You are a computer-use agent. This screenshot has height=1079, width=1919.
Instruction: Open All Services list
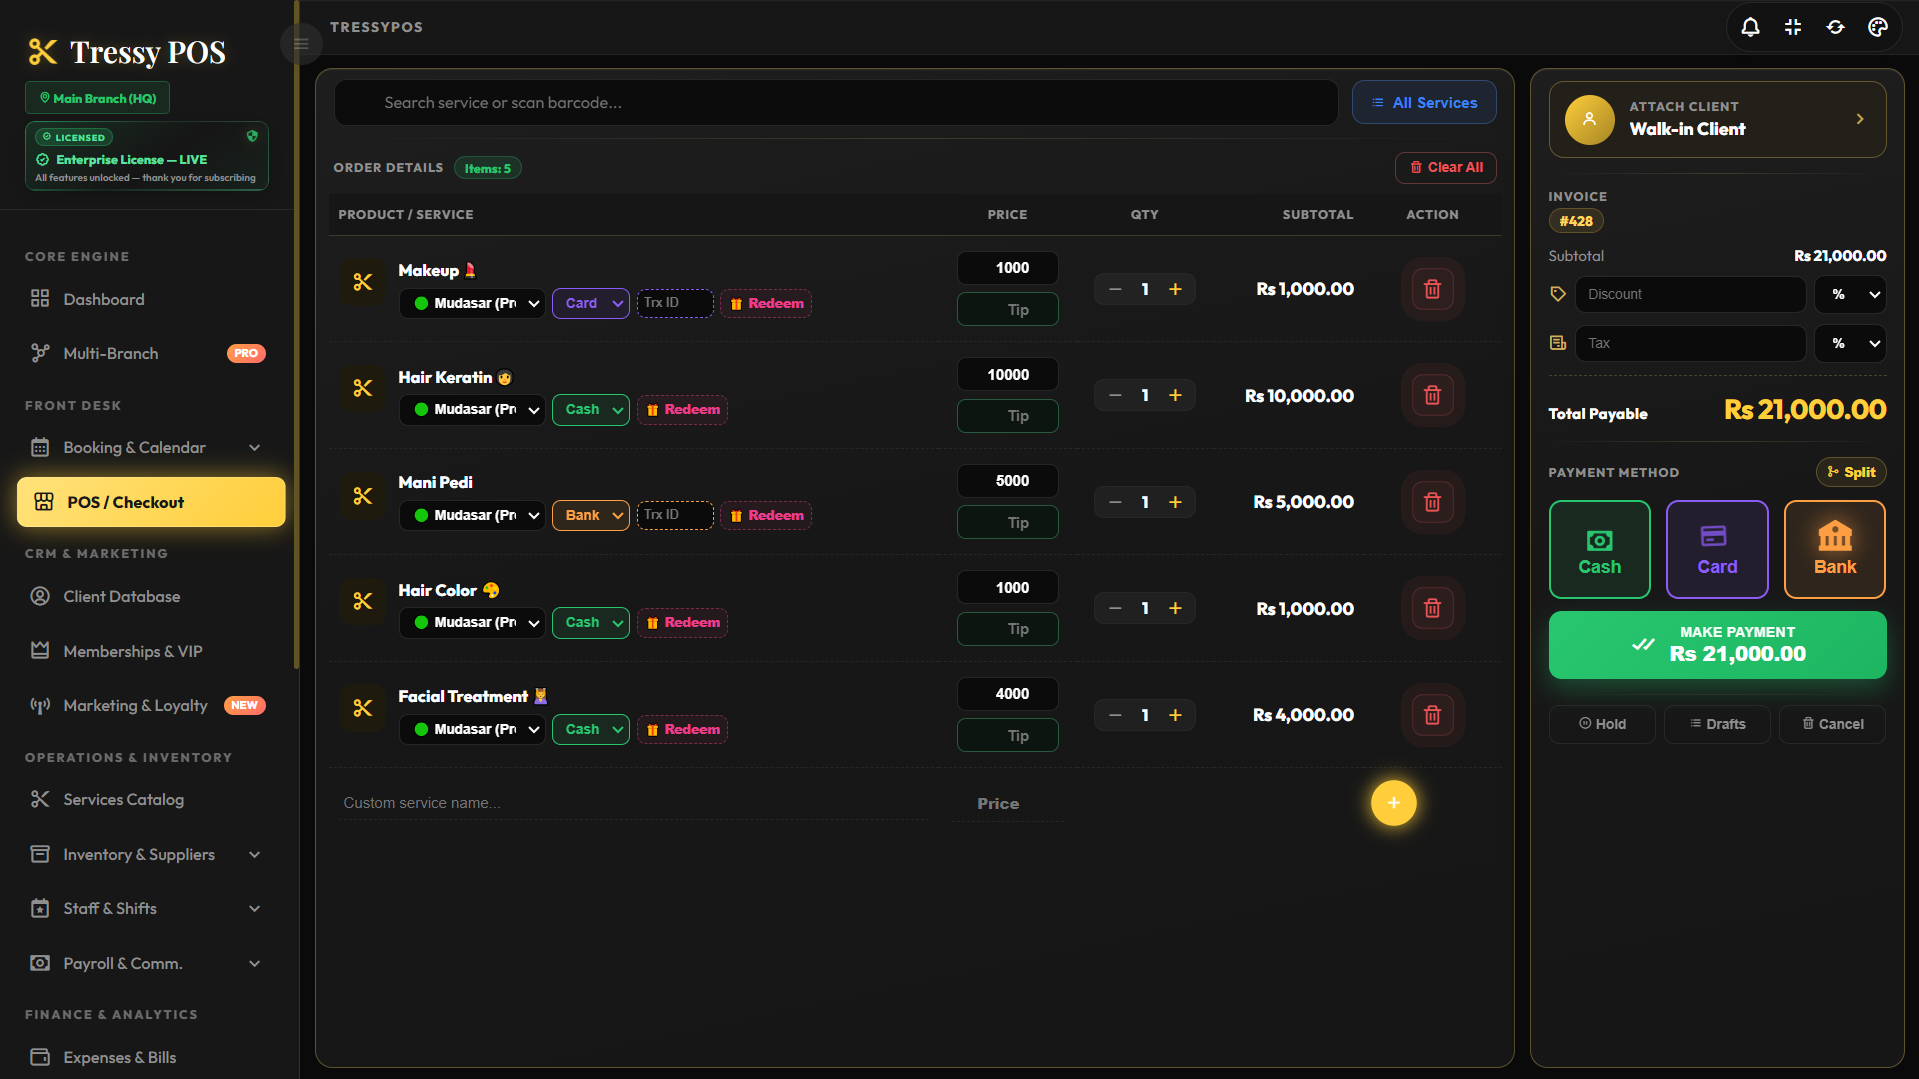1424,102
